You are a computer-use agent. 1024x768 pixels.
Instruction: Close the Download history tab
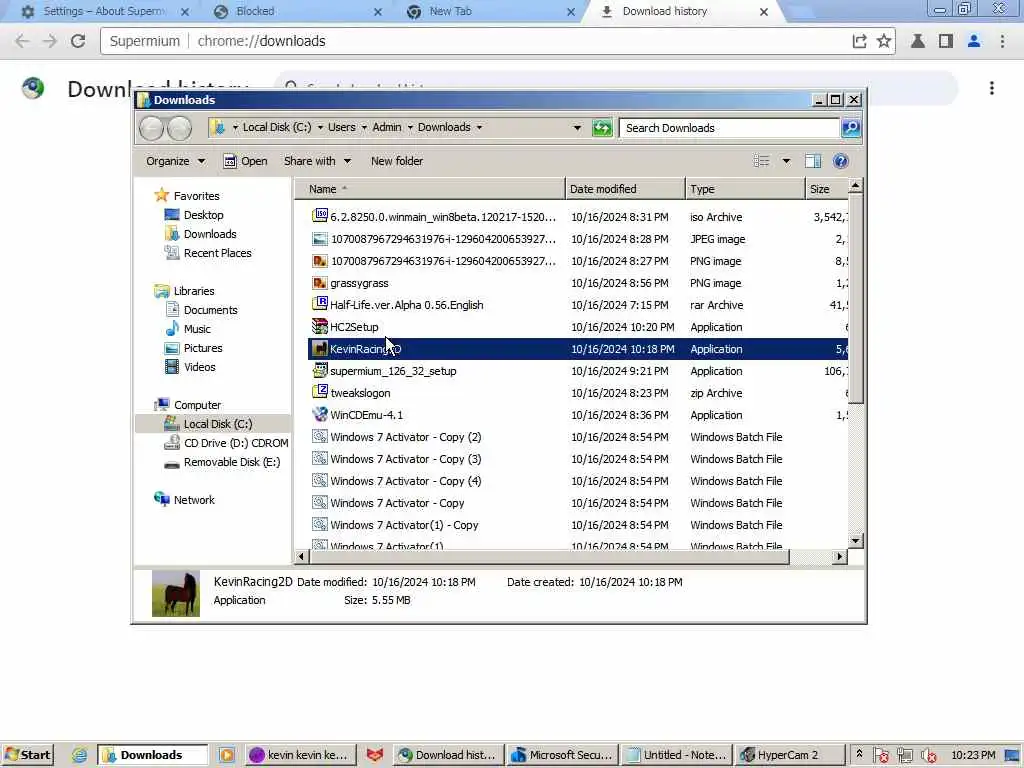coord(763,12)
